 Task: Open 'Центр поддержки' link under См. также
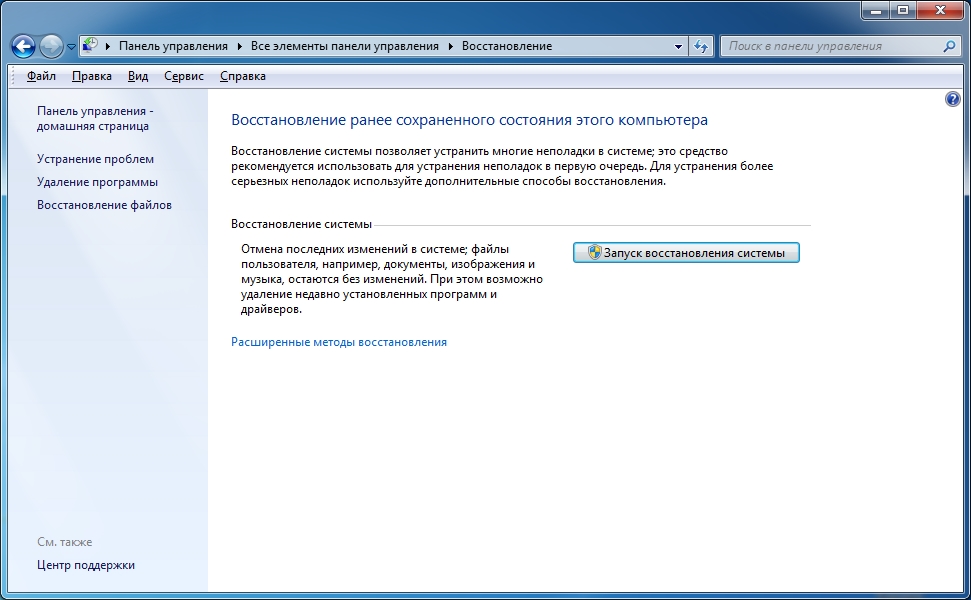[85, 565]
